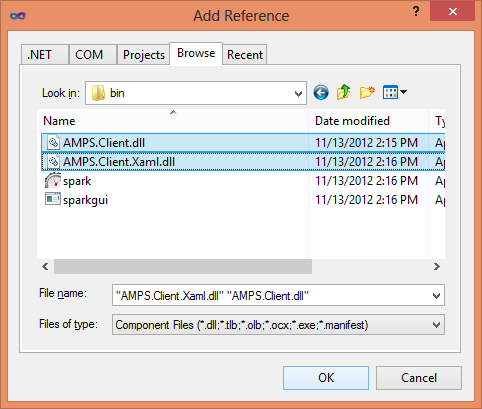Select the AMPS.Client.Xaml.dll file name
Viewport: 482px width, 409px height.
click(x=119, y=162)
